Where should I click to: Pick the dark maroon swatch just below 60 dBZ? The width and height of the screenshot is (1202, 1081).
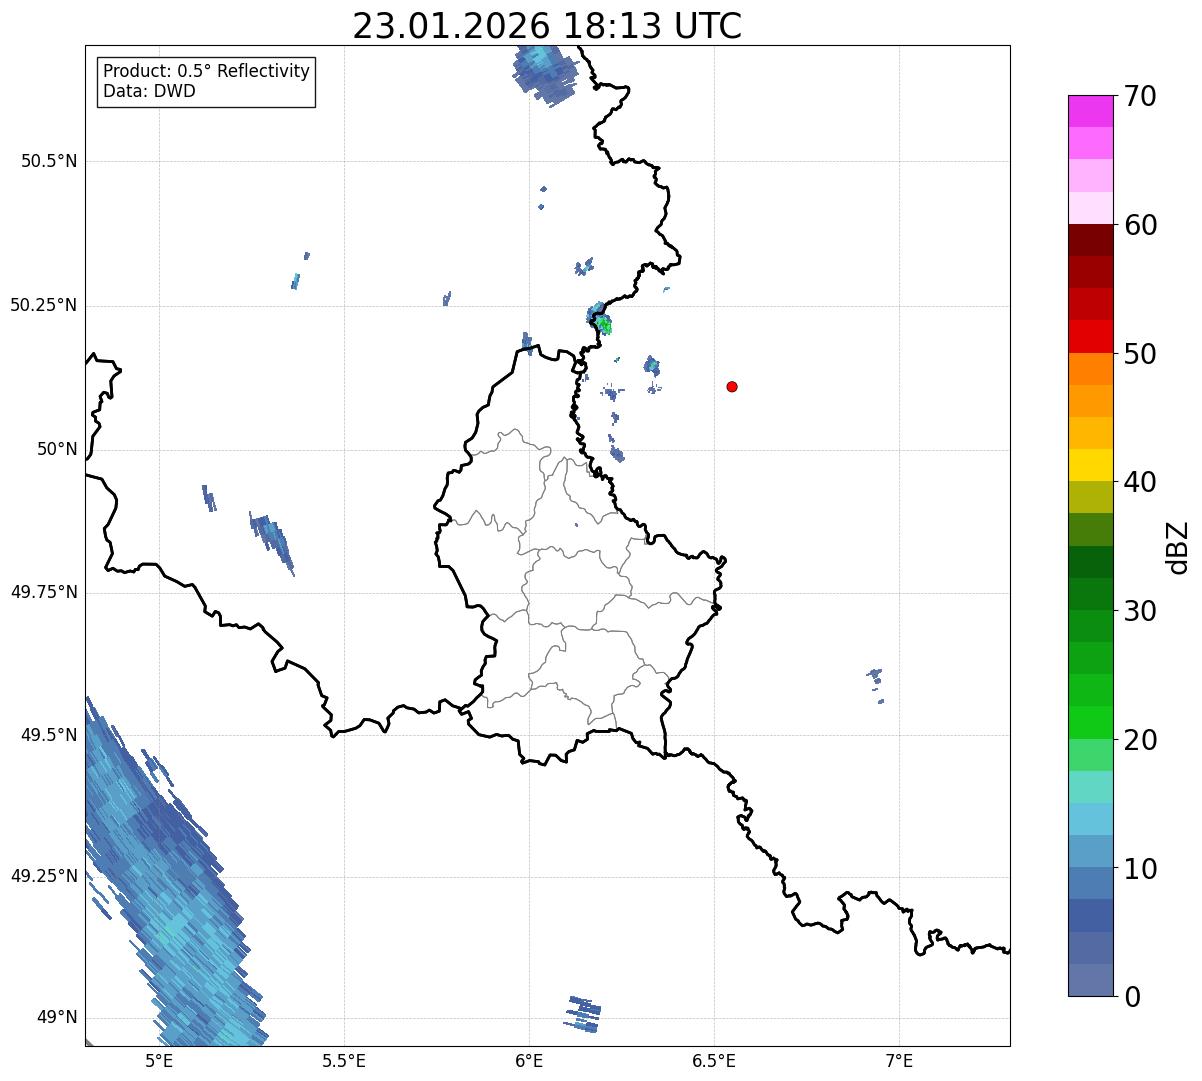pyautogui.click(x=1090, y=240)
